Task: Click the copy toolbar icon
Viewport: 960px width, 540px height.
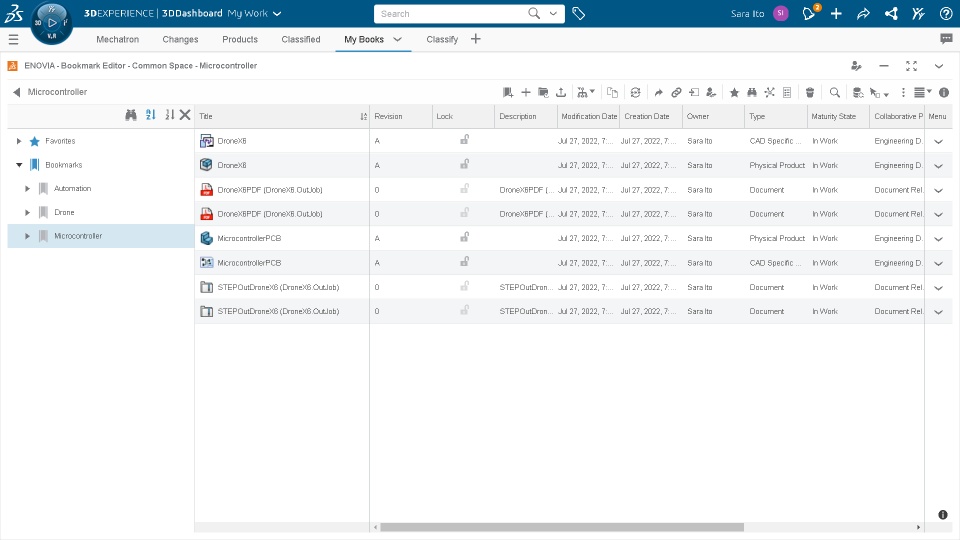Action: tap(612, 92)
